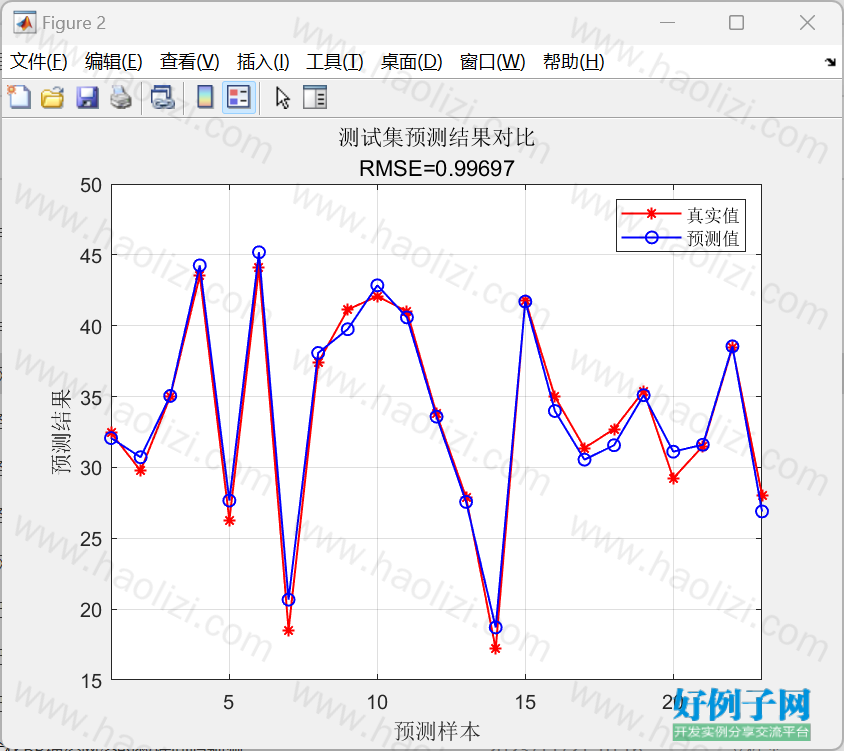Open the 编辑(E) menu
The height and width of the screenshot is (751, 844).
114,61
